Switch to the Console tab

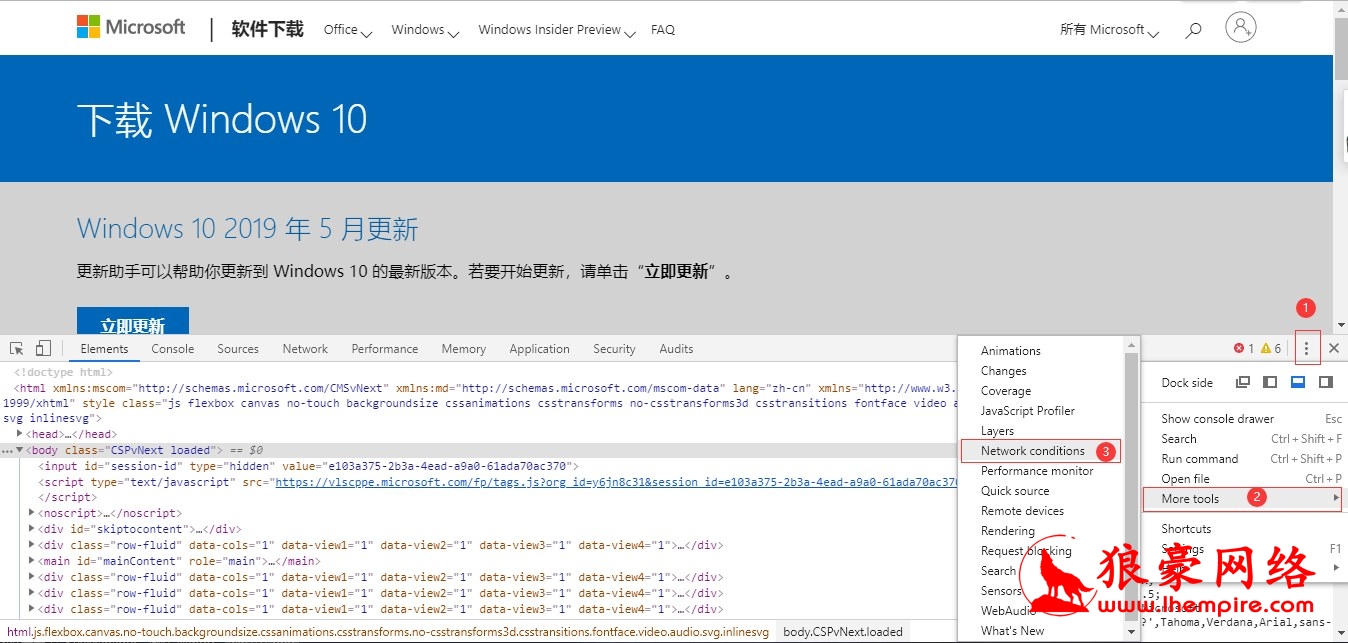coord(173,348)
